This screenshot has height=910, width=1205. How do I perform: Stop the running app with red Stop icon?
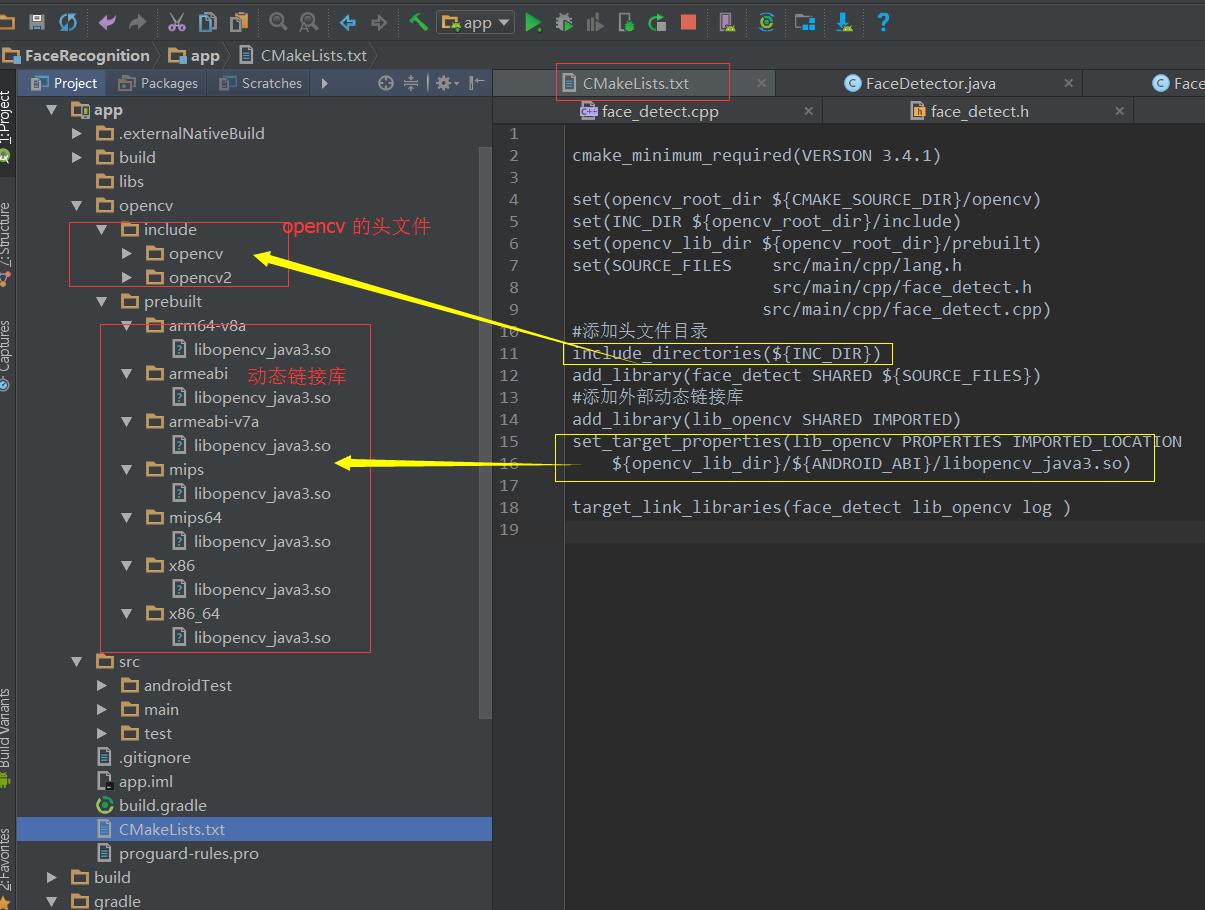[688, 21]
